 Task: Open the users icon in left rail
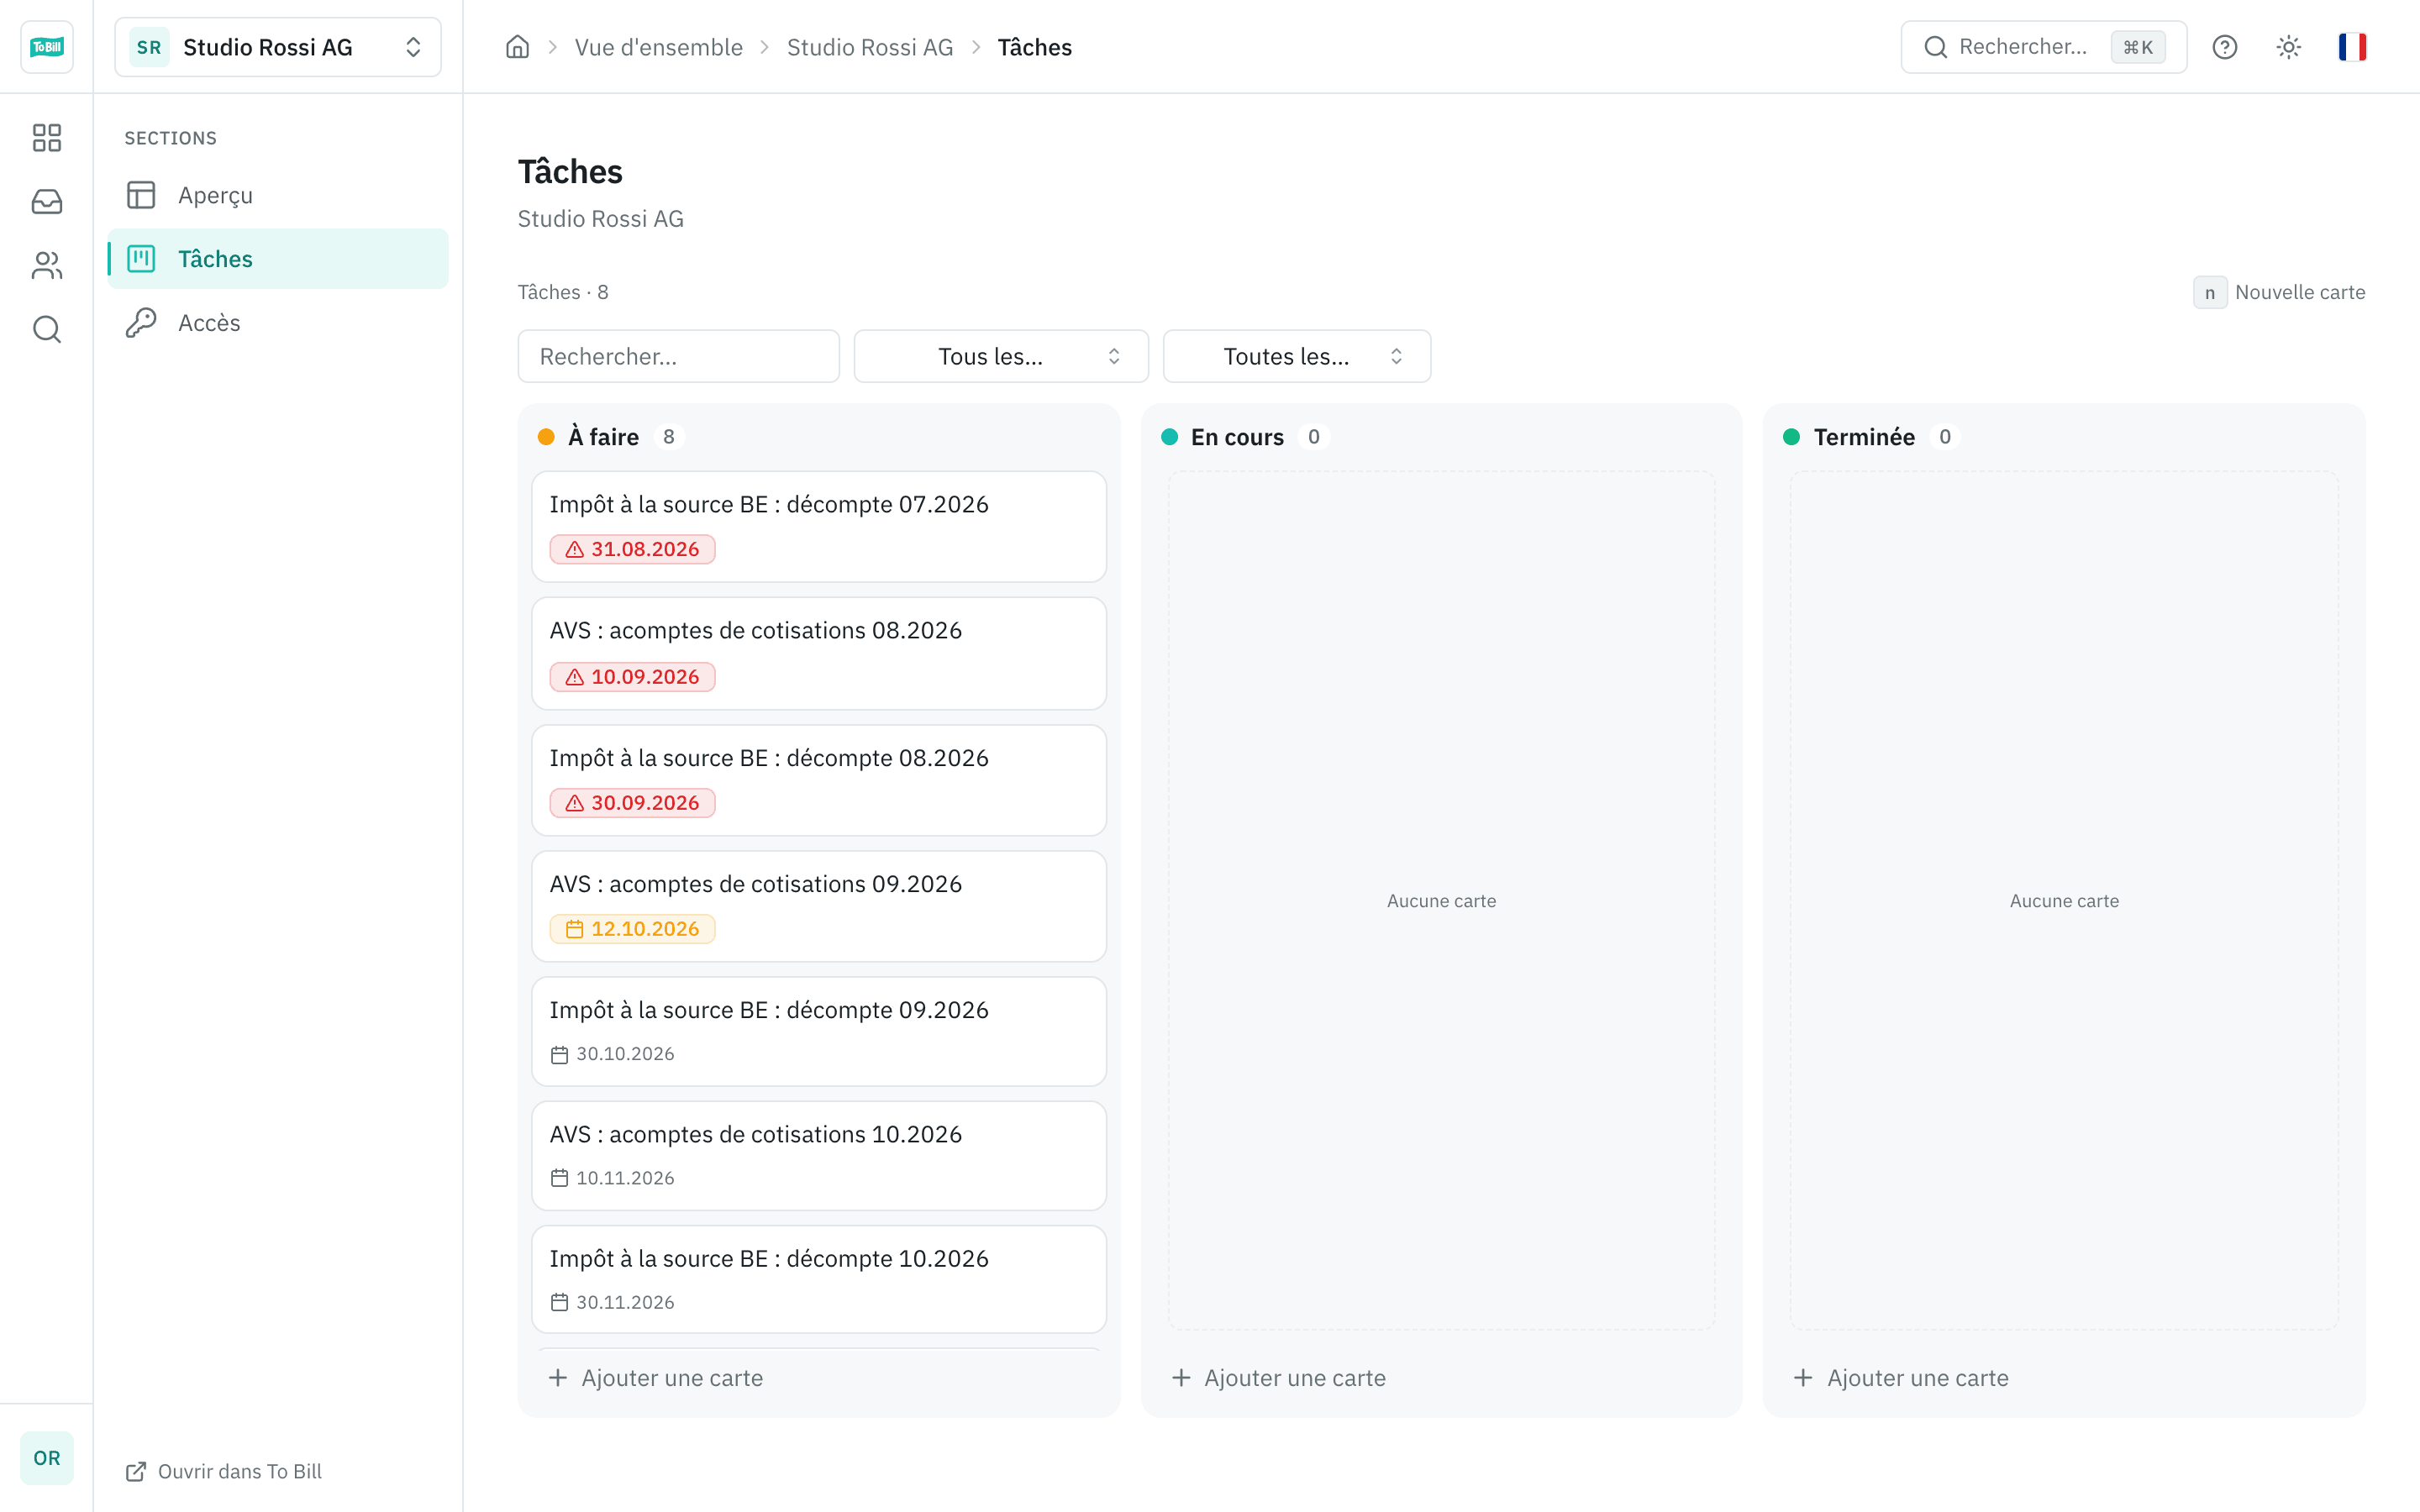46,265
